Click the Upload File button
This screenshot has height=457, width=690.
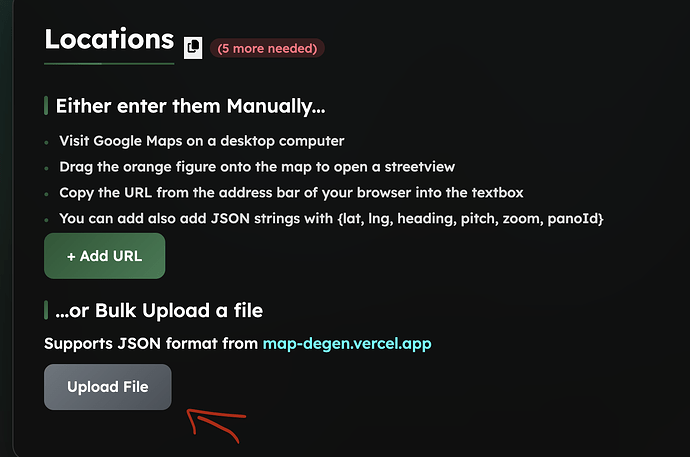coord(108,387)
